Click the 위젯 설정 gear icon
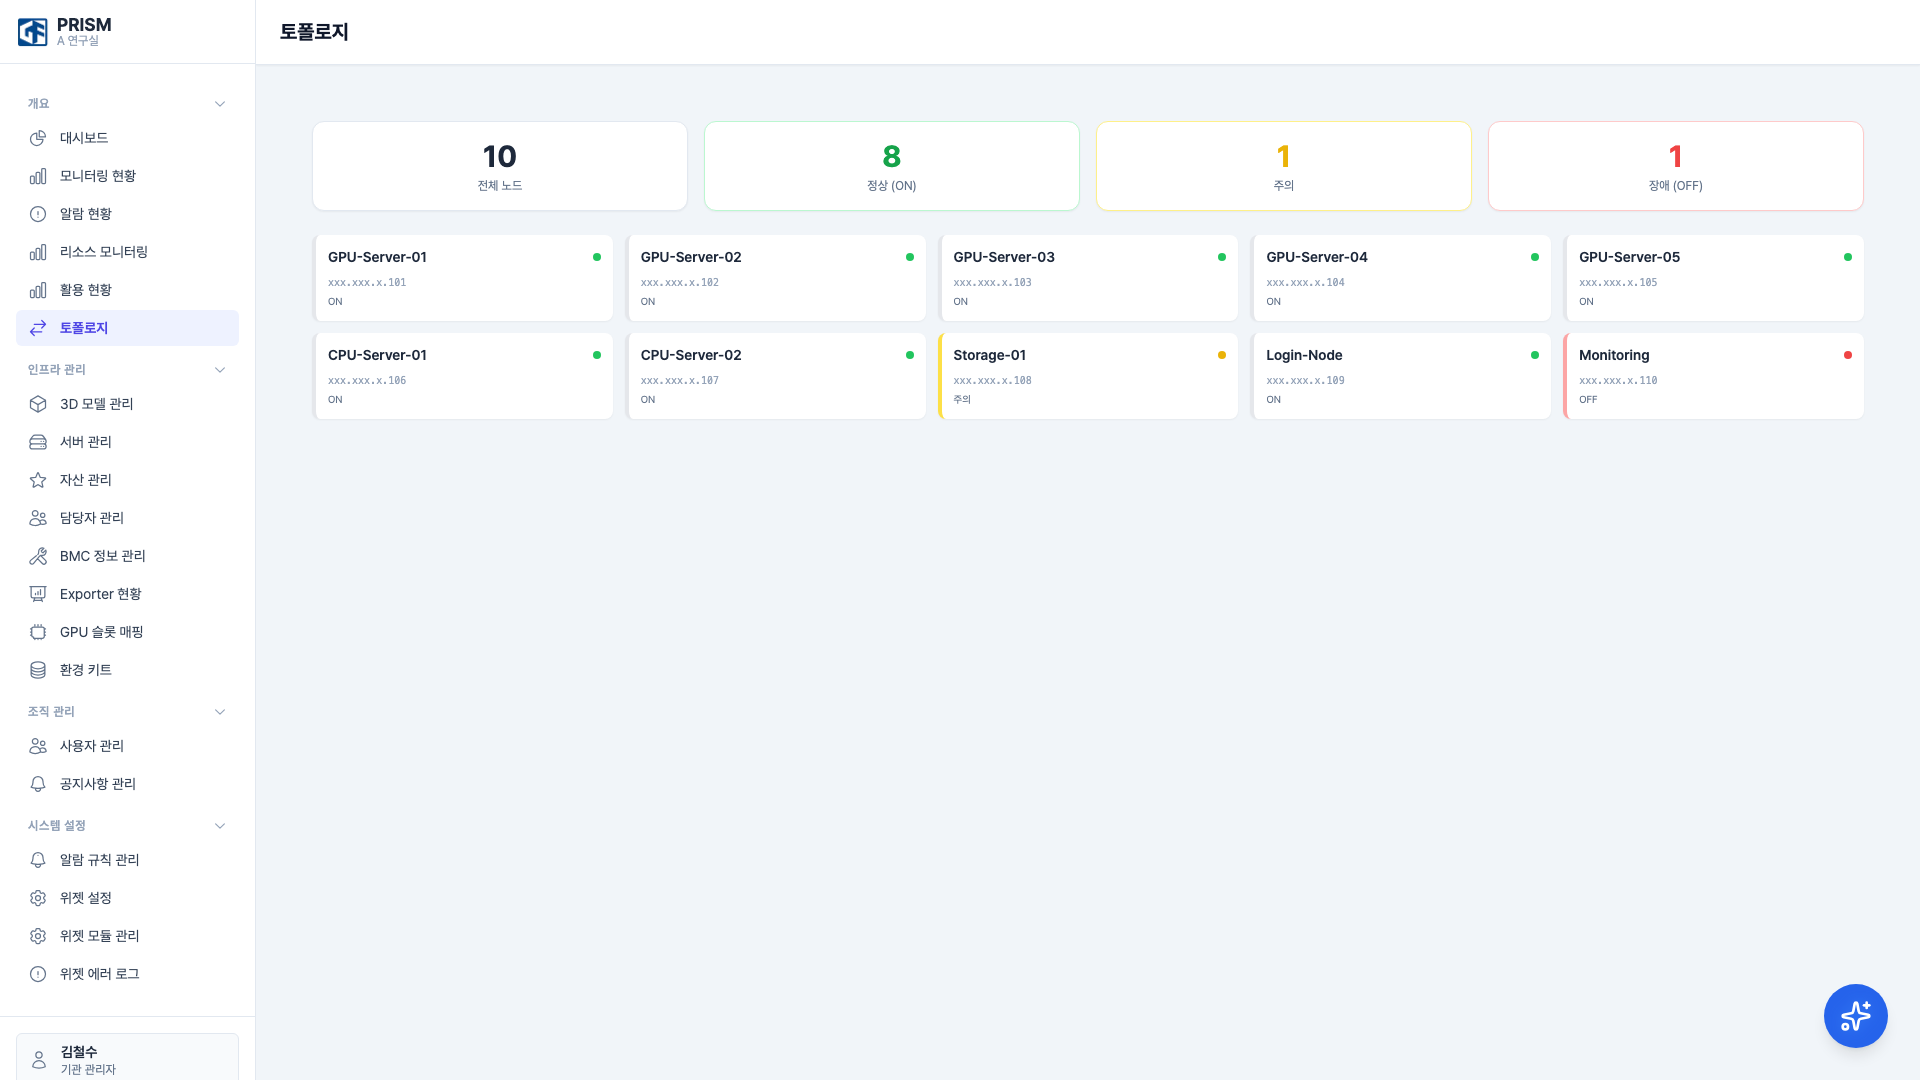 click(x=38, y=898)
